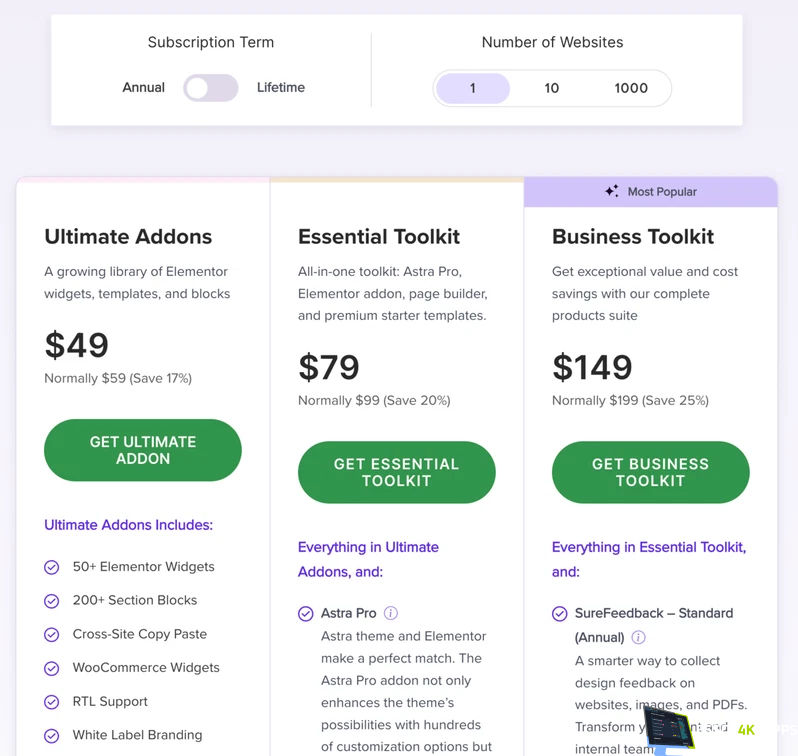Click the Most Popular sparkle icon
Viewport: 798px width, 756px height.
[612, 191]
